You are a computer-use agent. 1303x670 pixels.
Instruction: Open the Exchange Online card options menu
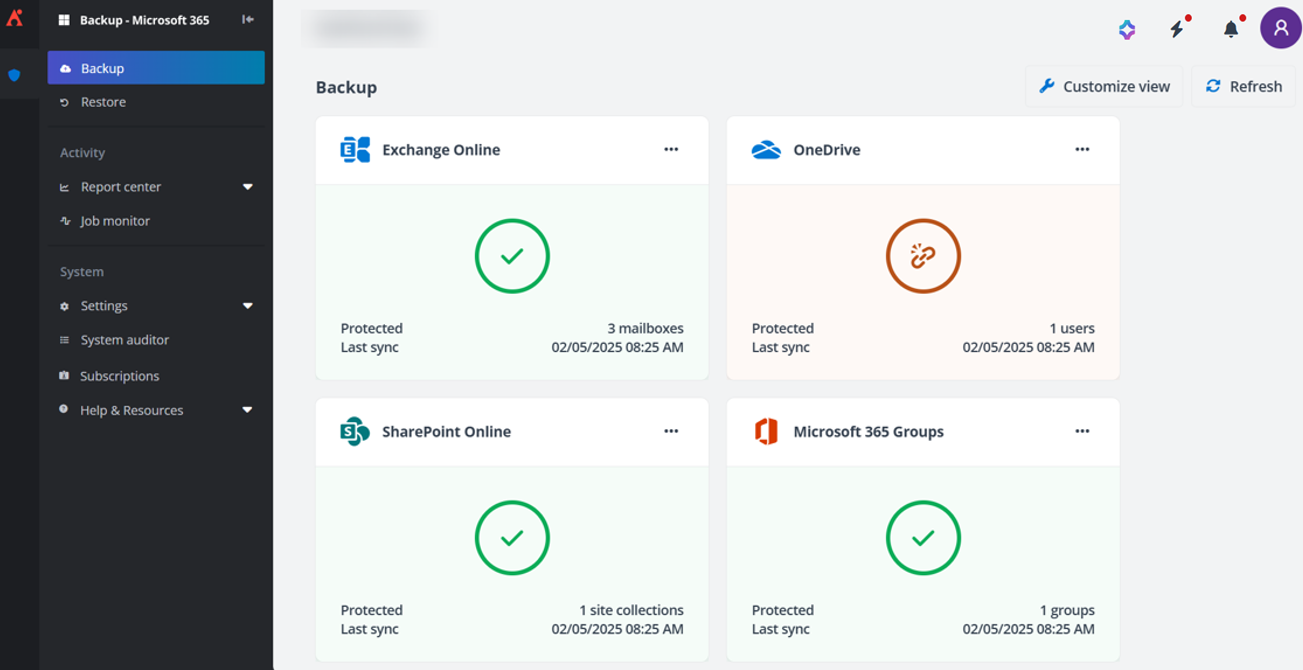point(671,149)
